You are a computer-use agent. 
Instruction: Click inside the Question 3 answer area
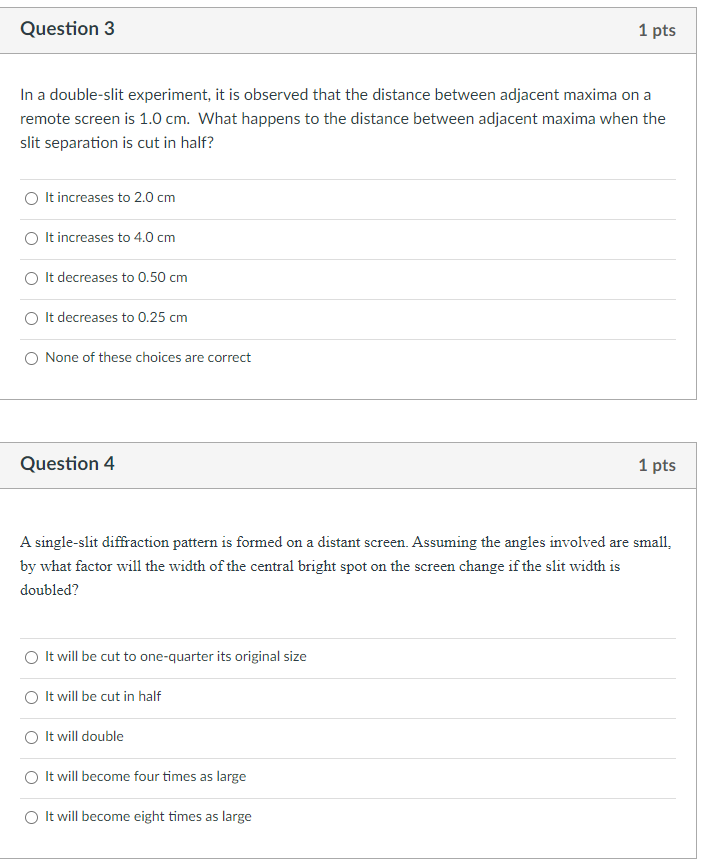click(350, 280)
